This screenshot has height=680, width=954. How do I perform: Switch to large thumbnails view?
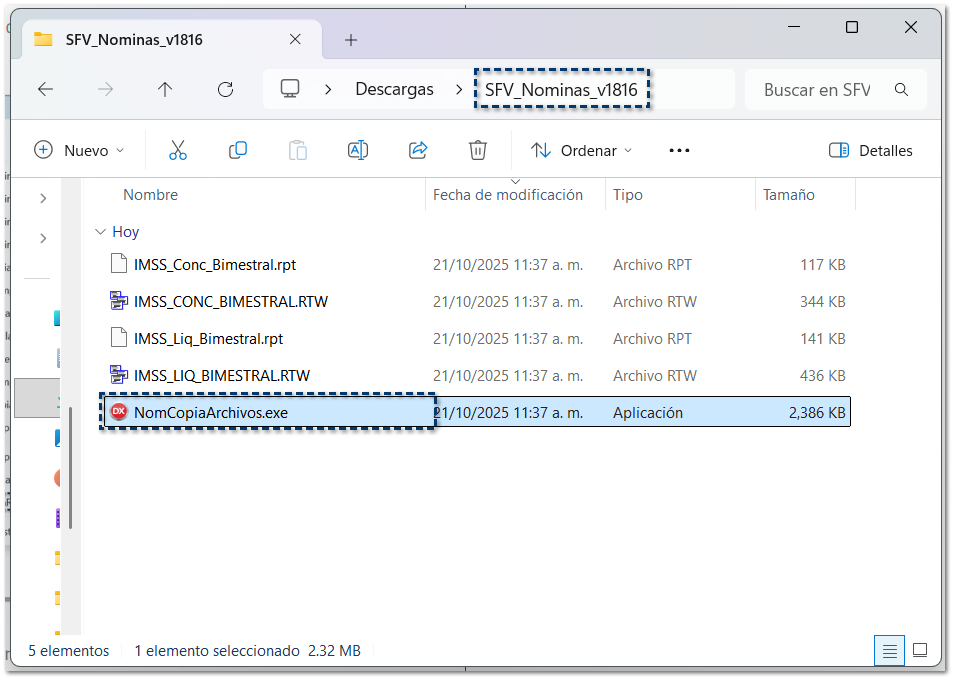(x=920, y=650)
